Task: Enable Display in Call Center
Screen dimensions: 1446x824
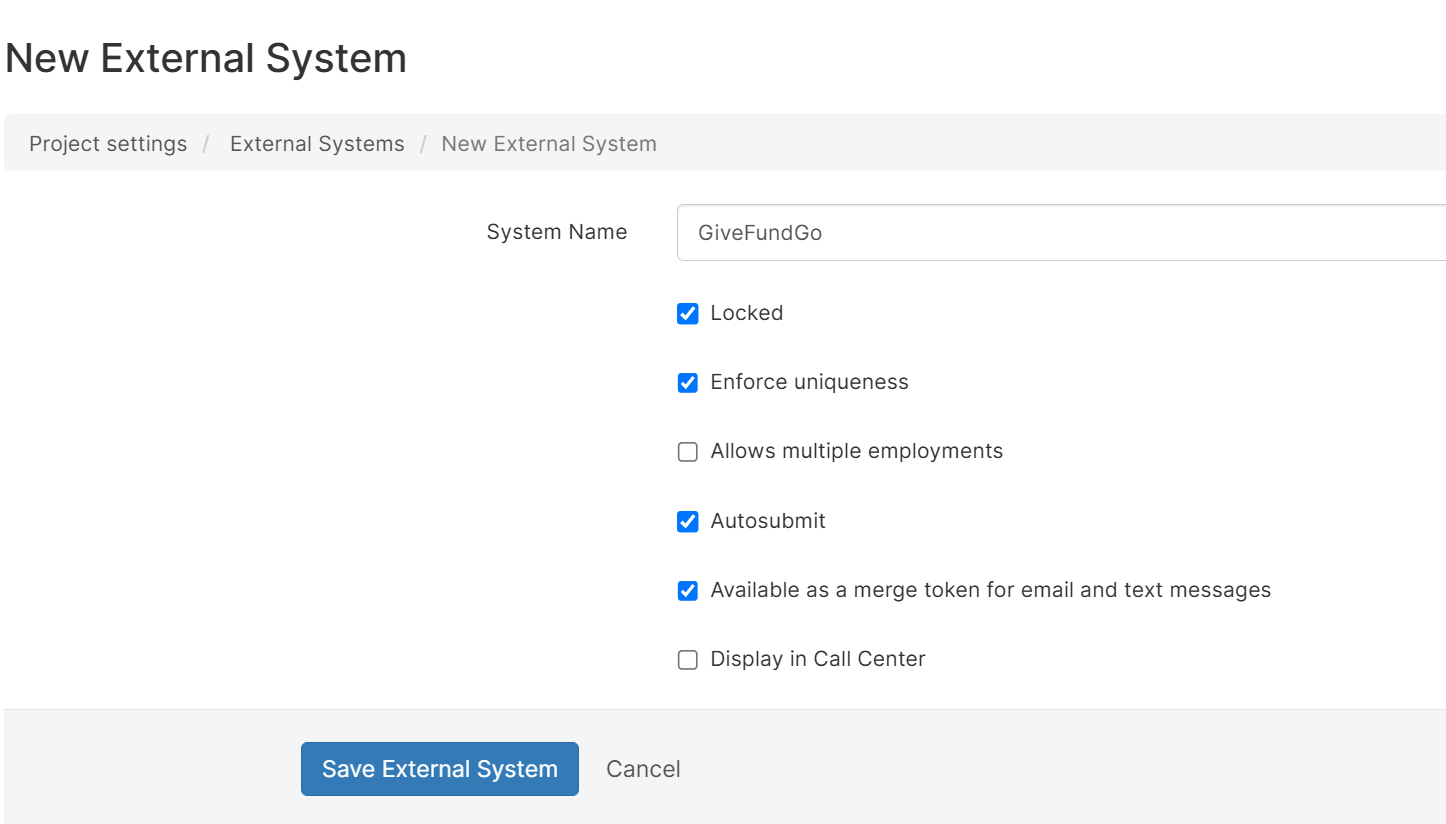Action: 687,659
